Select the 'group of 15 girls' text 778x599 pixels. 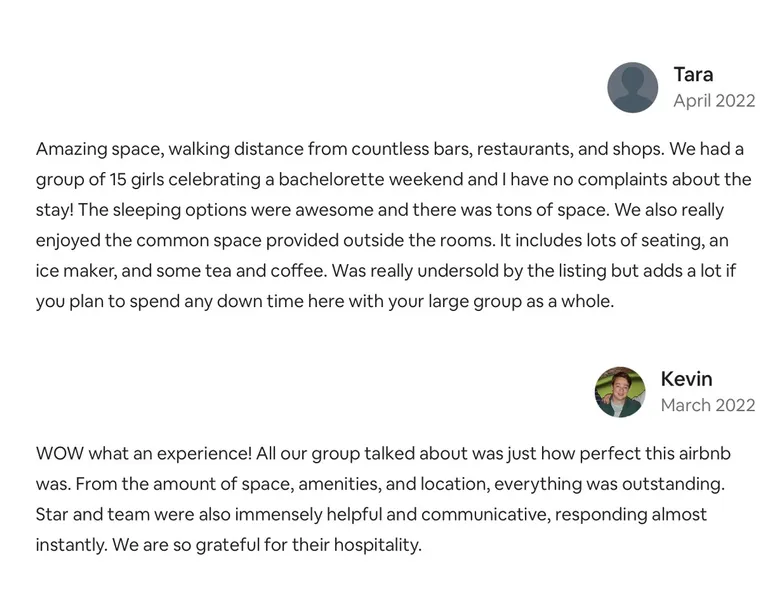click(x=100, y=179)
